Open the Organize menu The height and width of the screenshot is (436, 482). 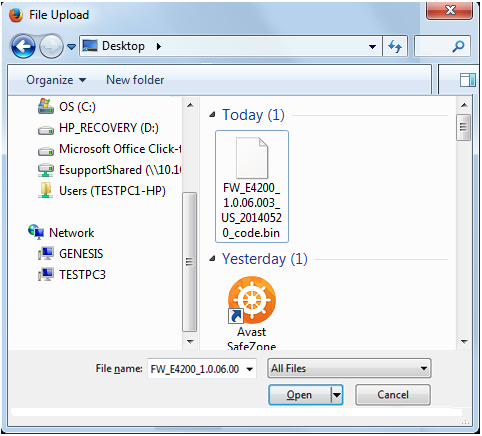[x=56, y=80]
